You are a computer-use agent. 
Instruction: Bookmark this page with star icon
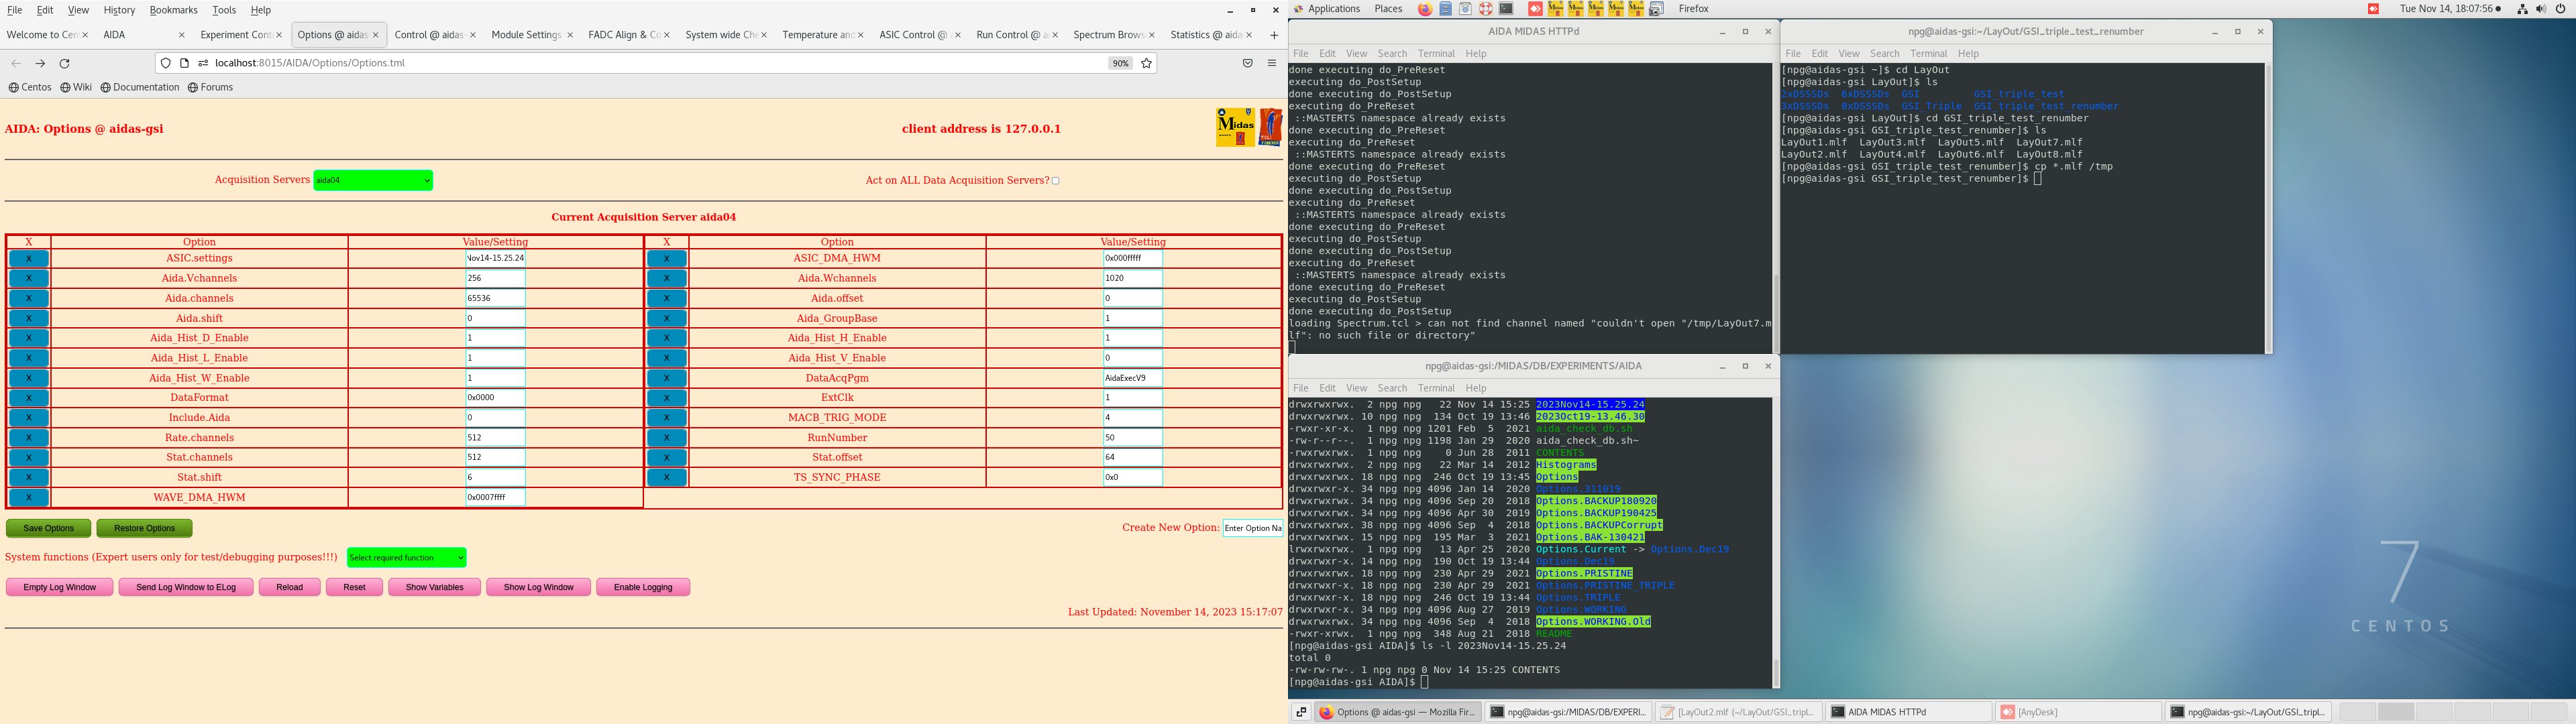(1147, 63)
